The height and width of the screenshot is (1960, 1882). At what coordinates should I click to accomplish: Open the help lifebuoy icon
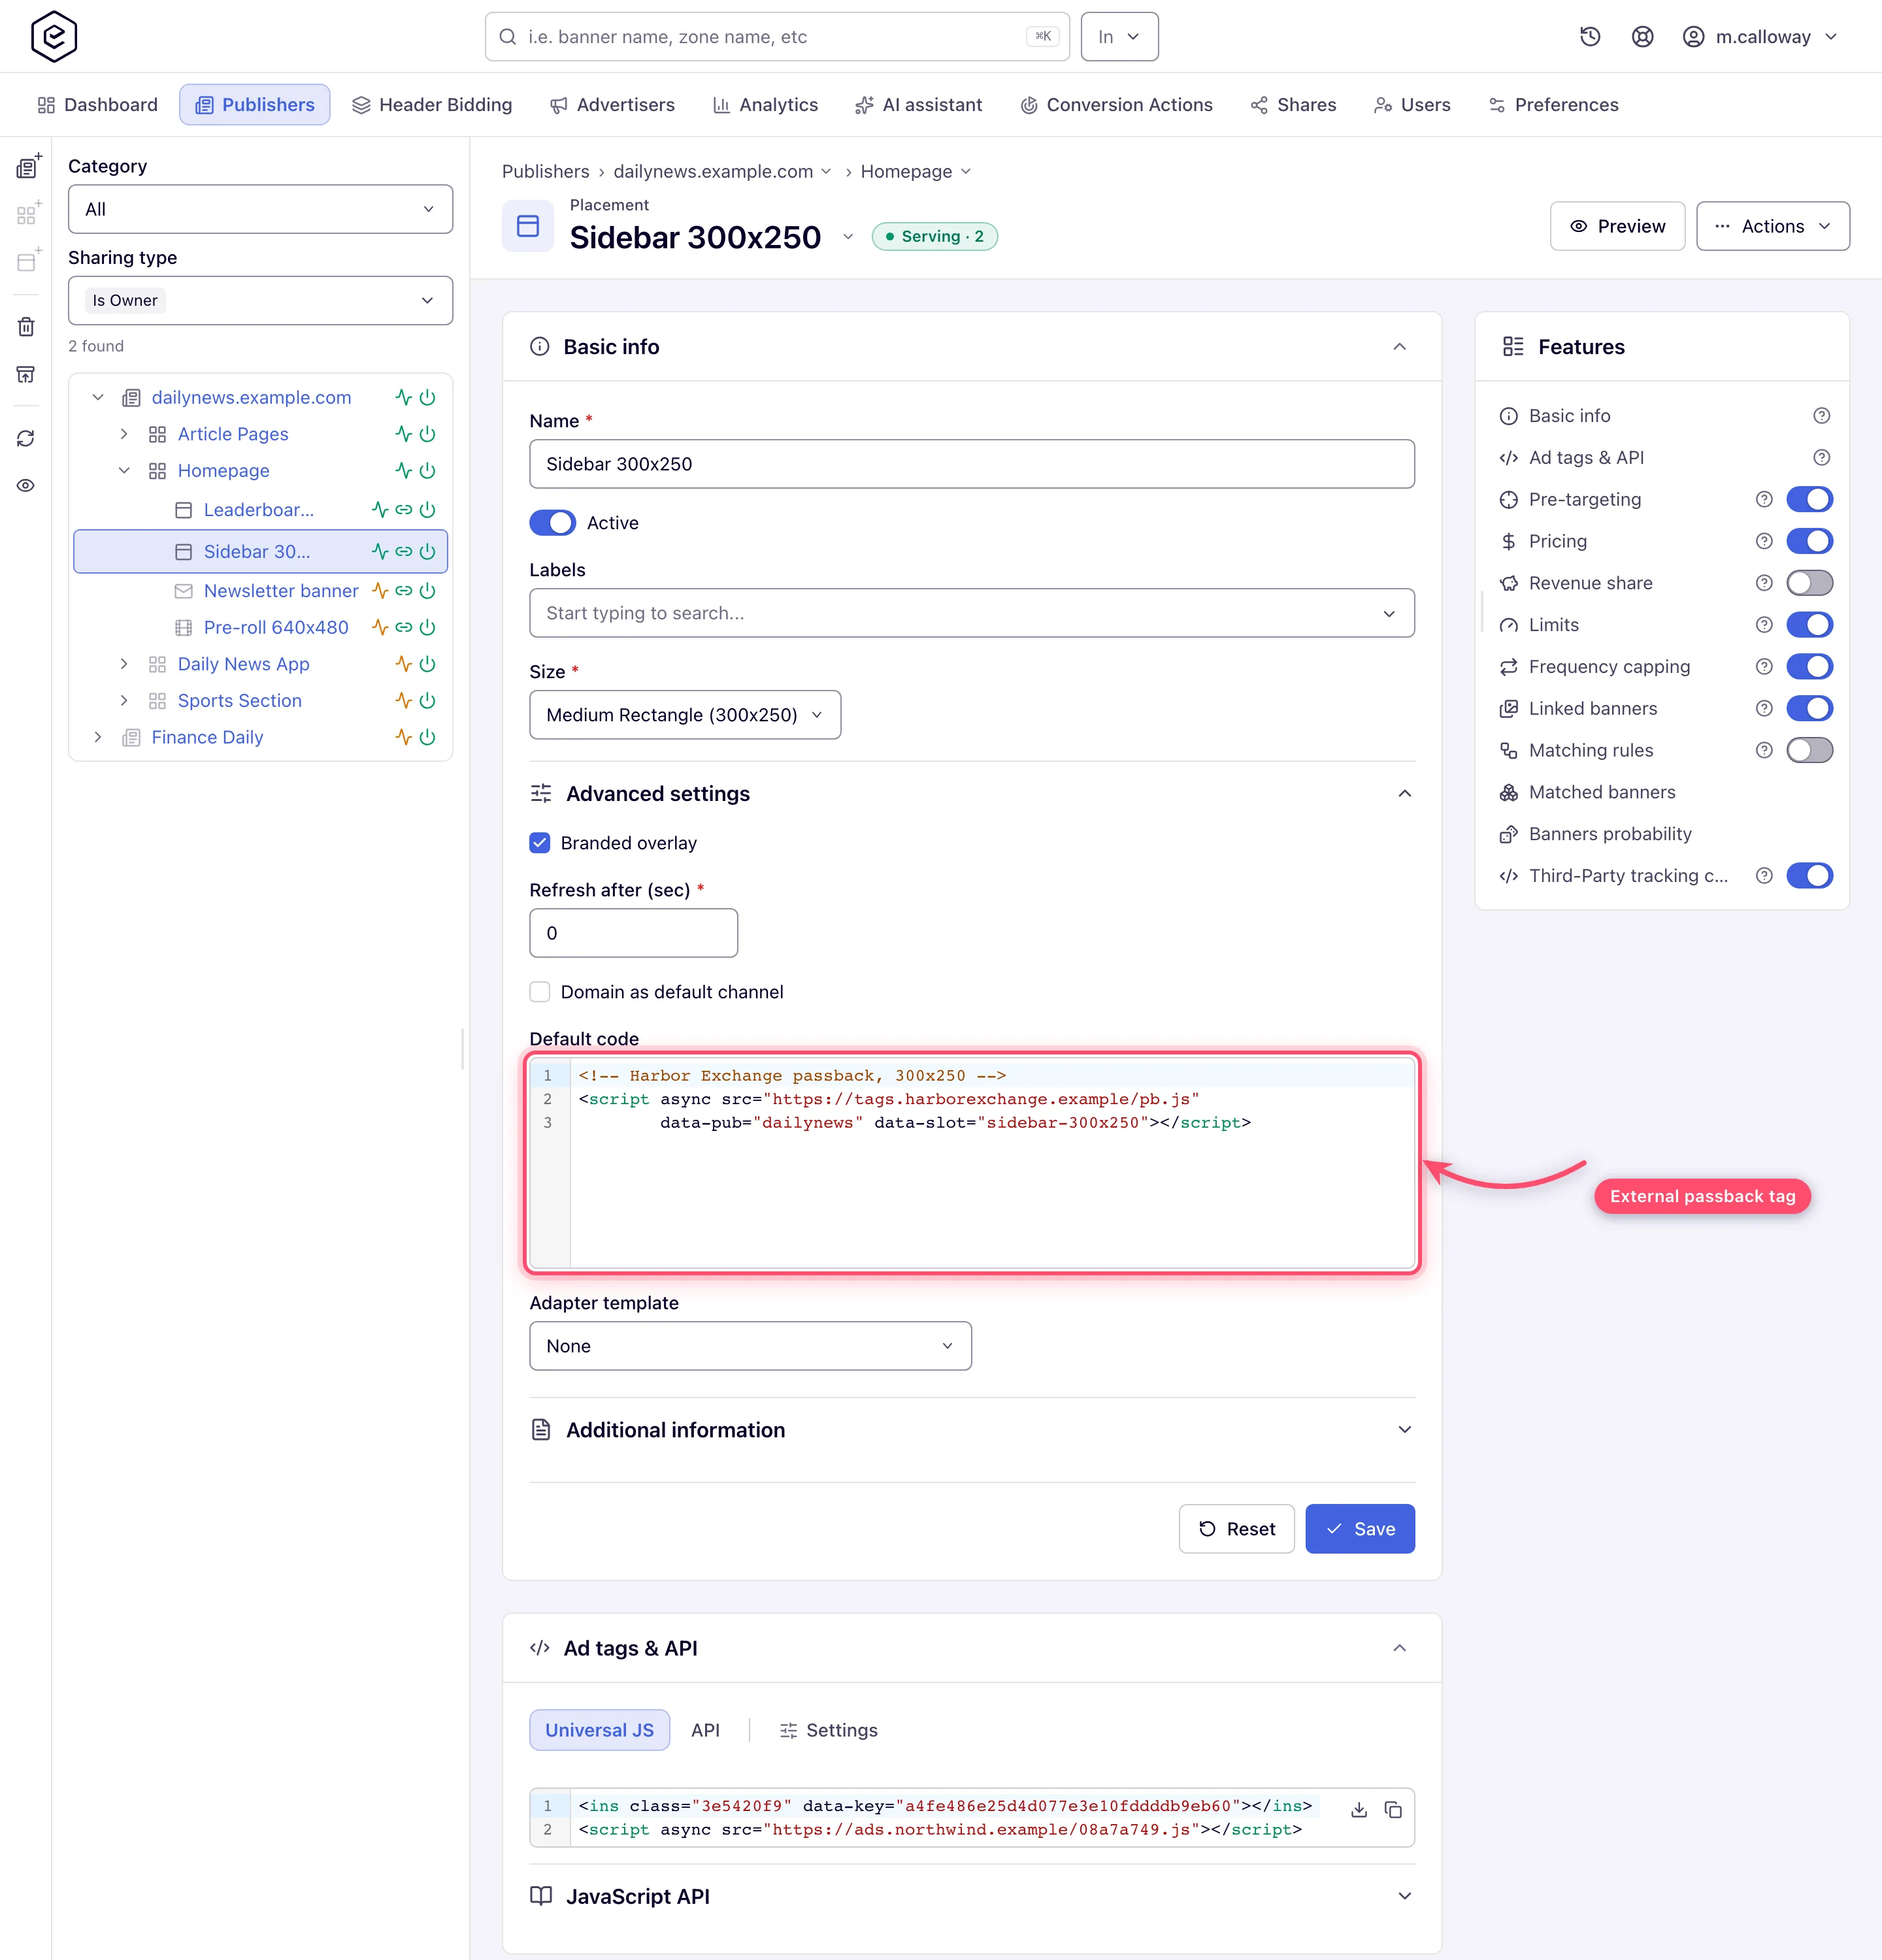pos(1642,37)
